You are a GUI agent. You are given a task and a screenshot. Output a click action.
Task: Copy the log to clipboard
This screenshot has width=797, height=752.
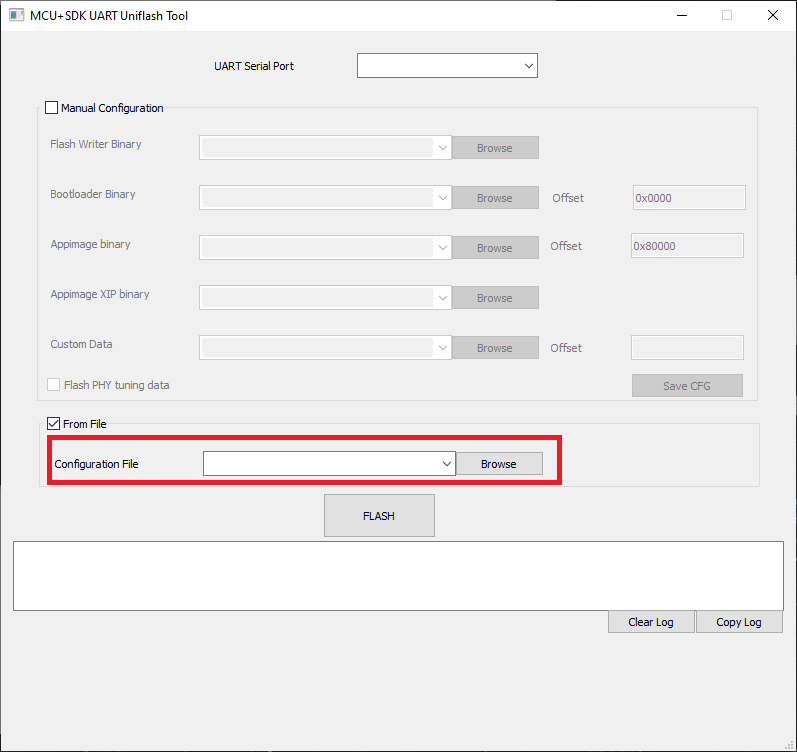click(x=738, y=622)
